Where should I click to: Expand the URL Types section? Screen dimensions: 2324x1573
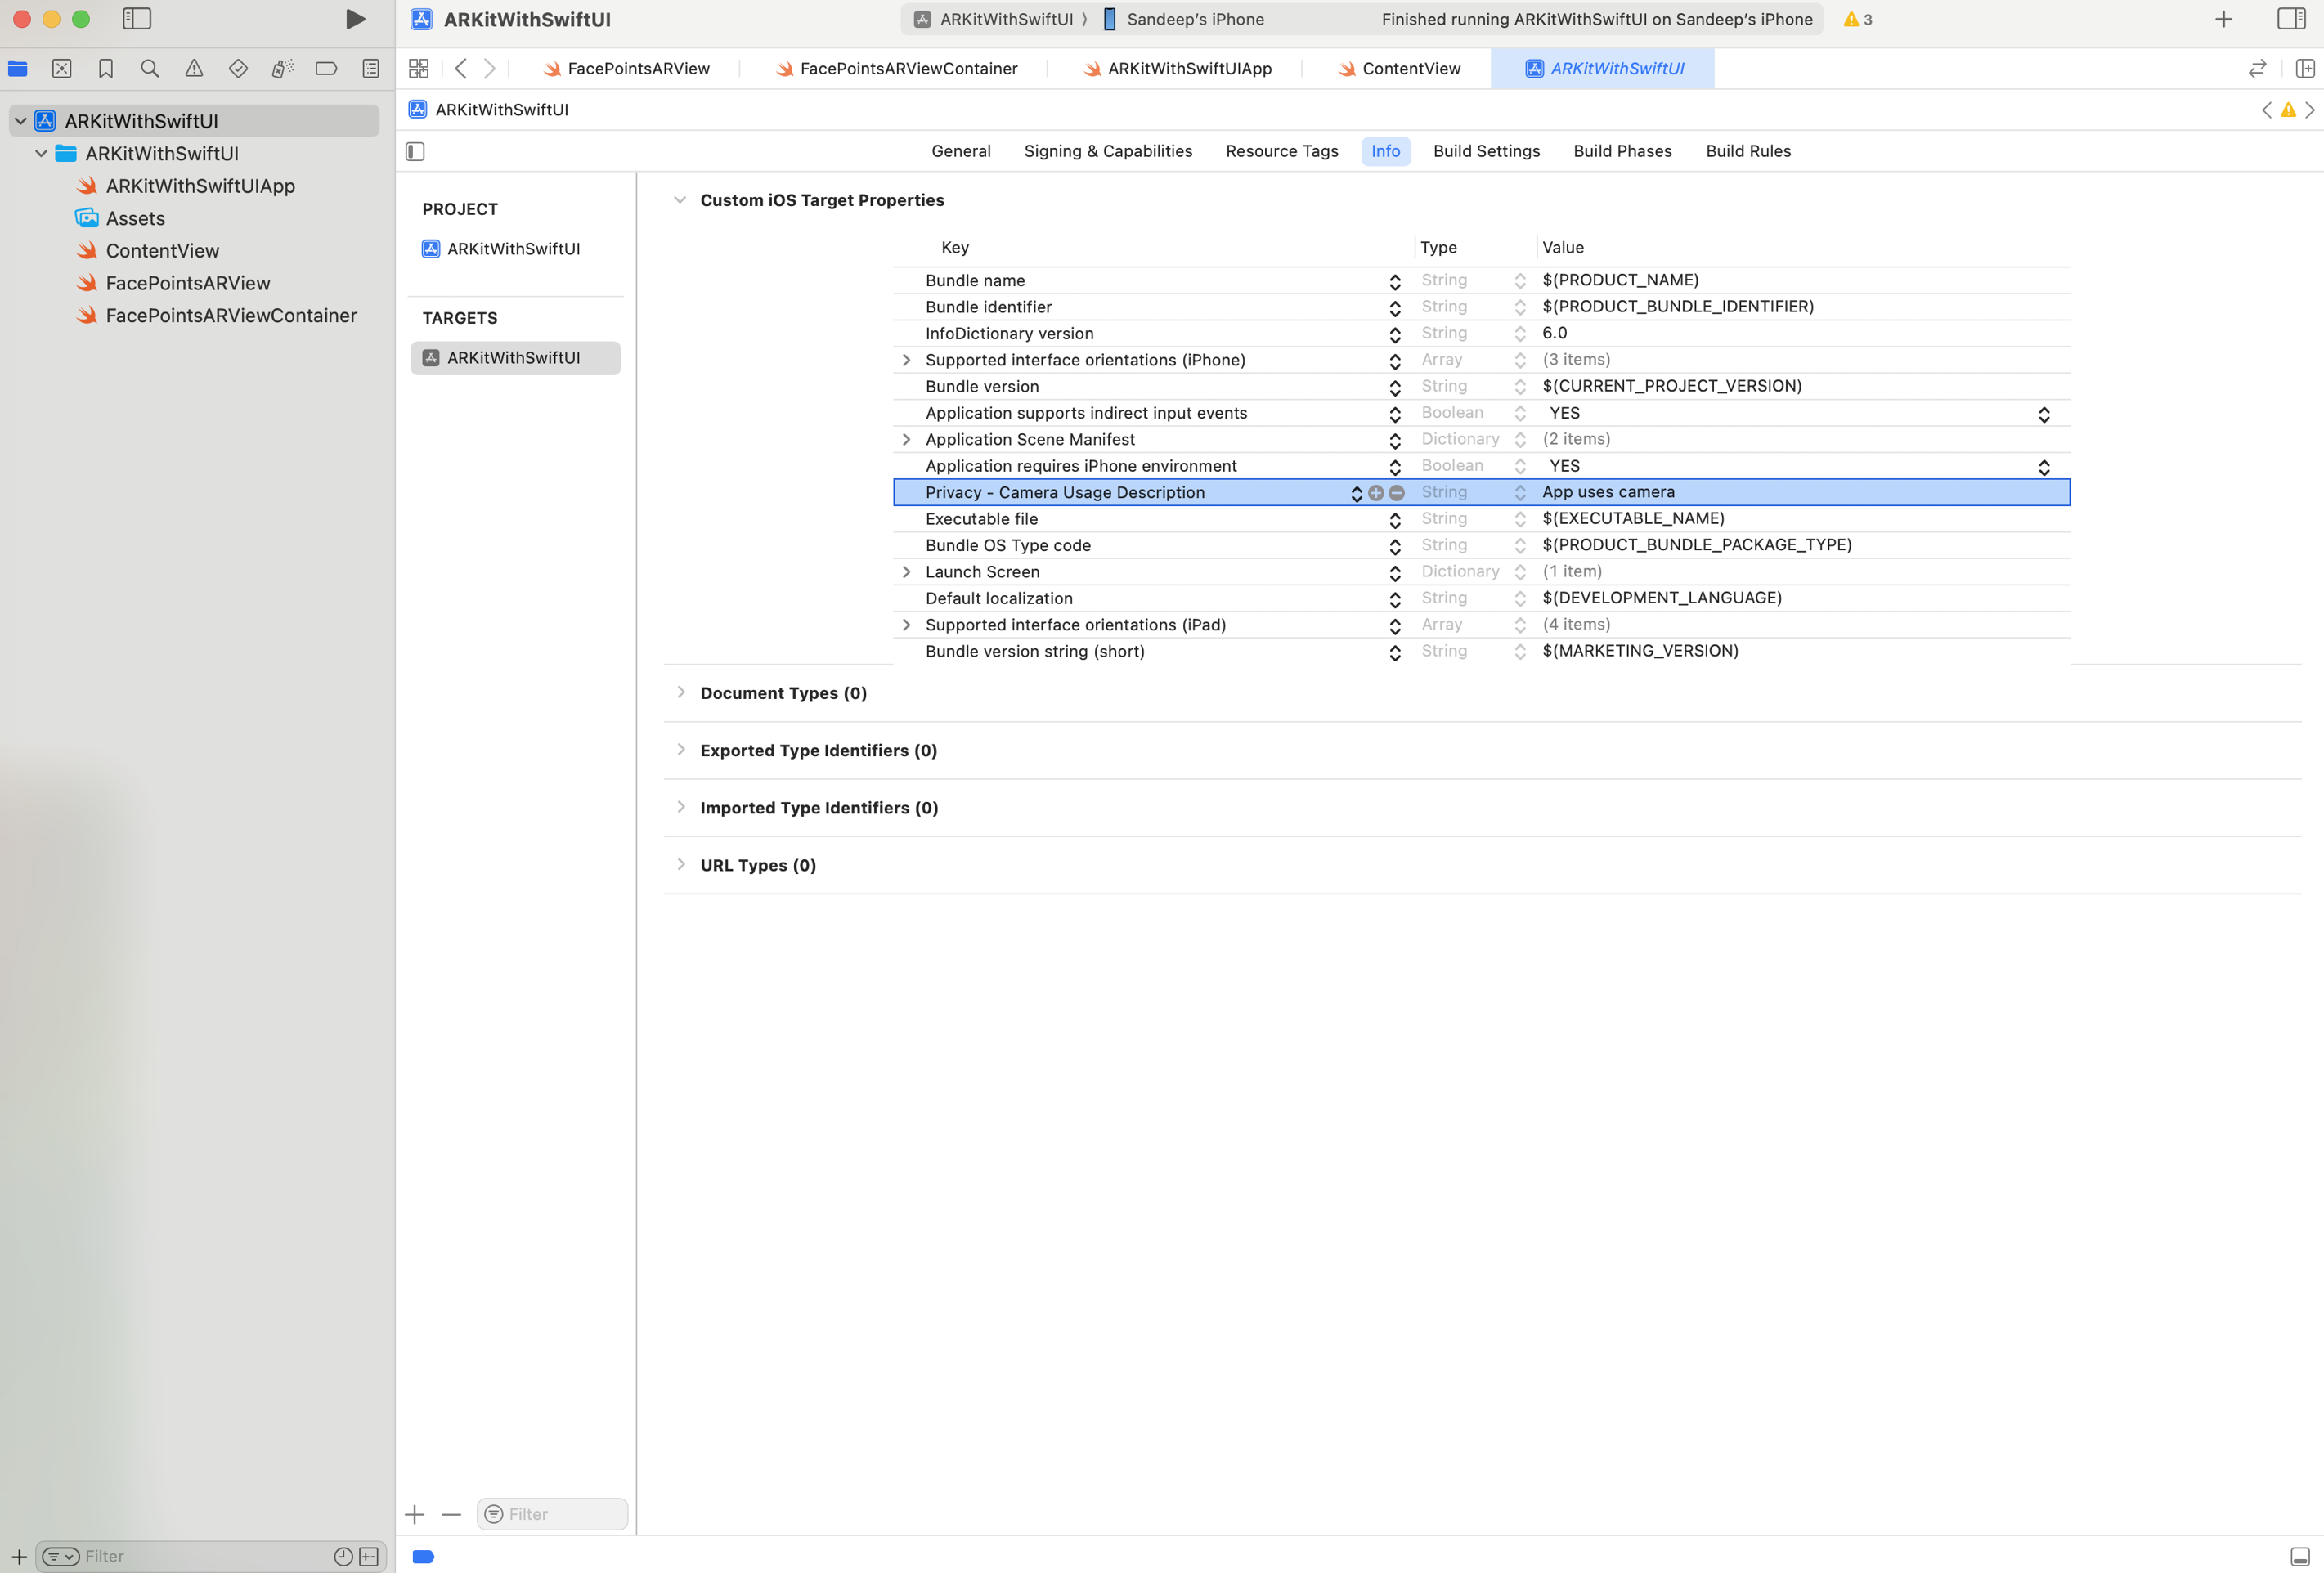click(681, 864)
